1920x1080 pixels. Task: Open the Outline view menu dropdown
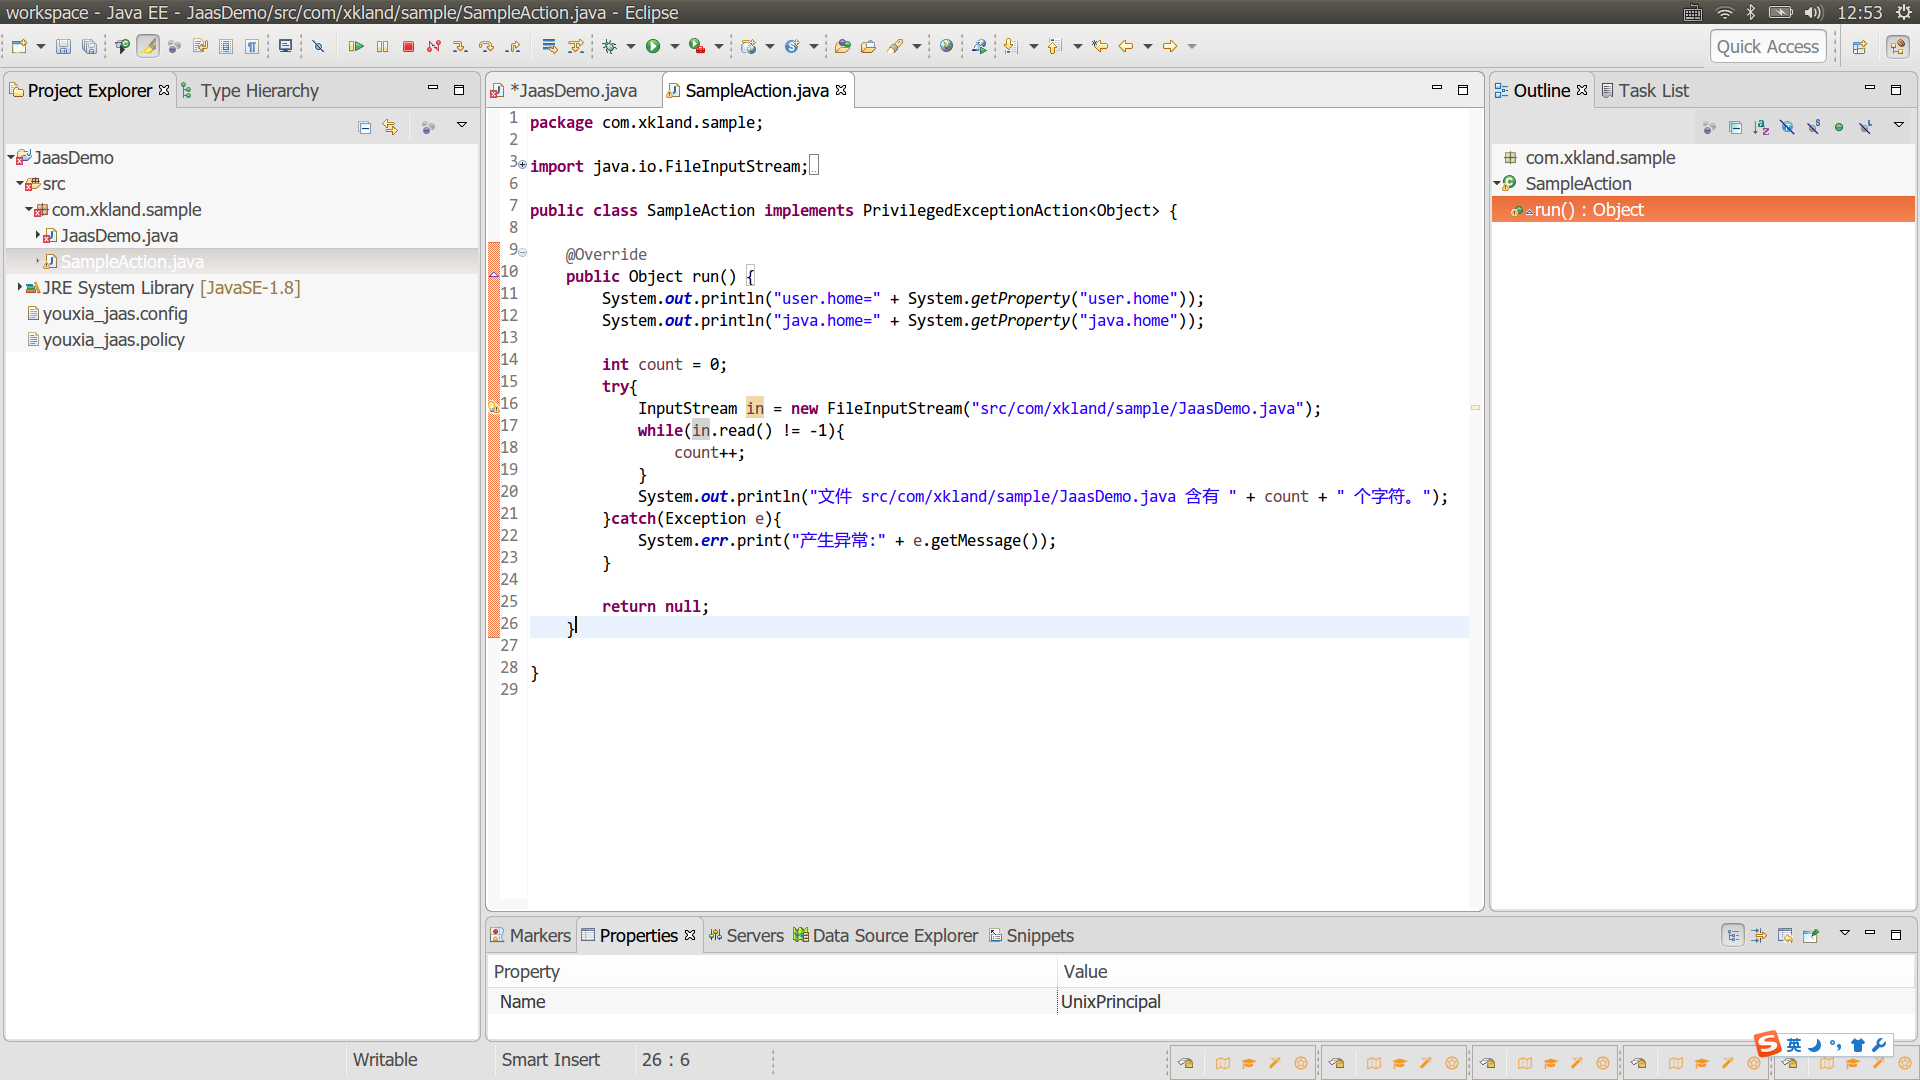point(1898,125)
